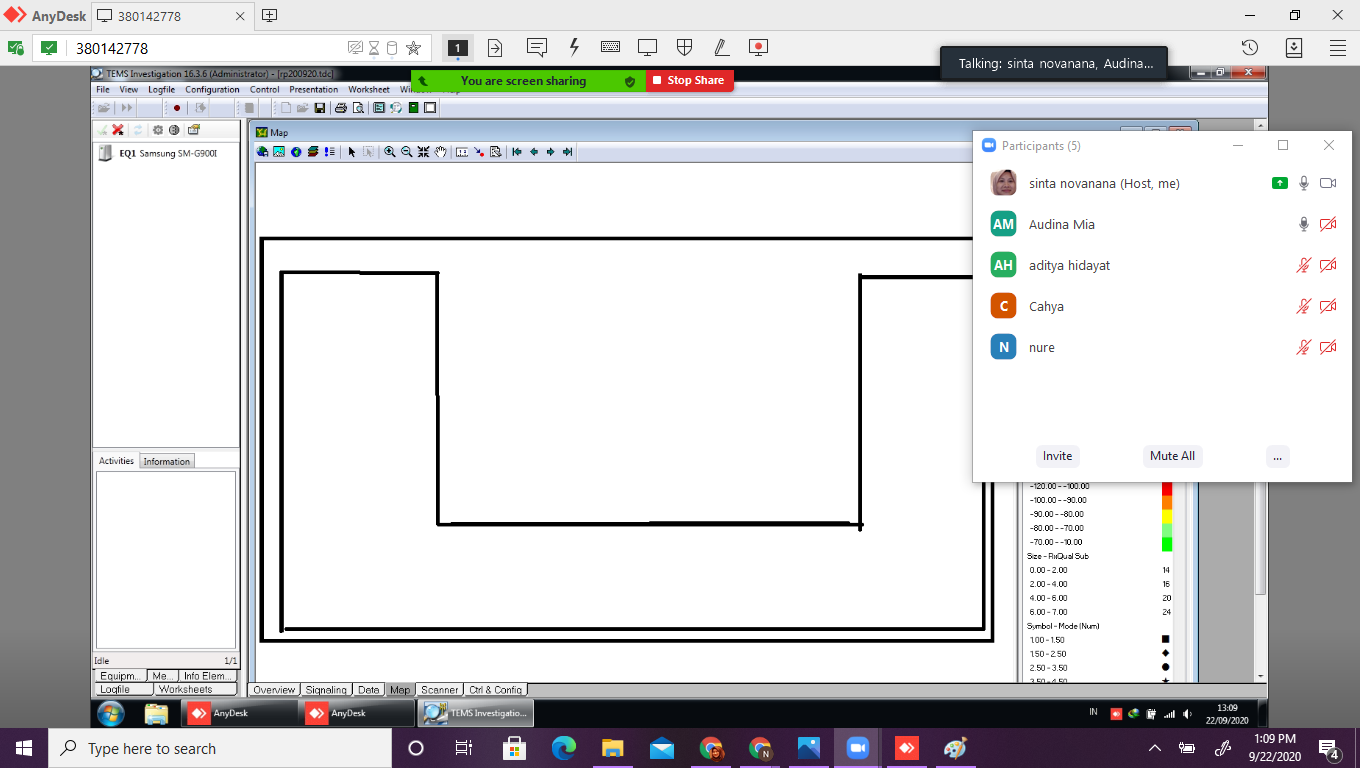
Task: Activate the hand pan tool on the map
Action: 440,152
